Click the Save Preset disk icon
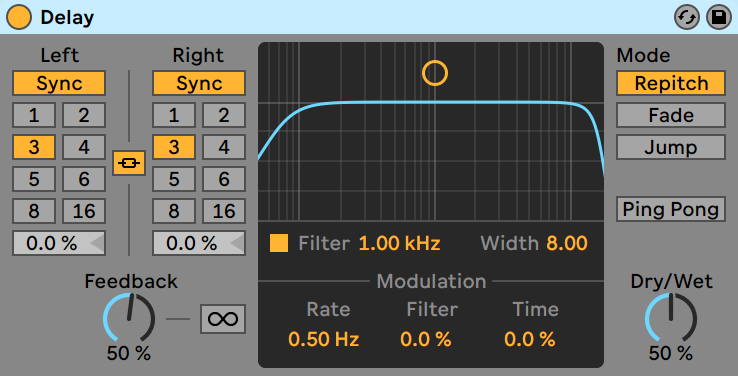 (719, 18)
